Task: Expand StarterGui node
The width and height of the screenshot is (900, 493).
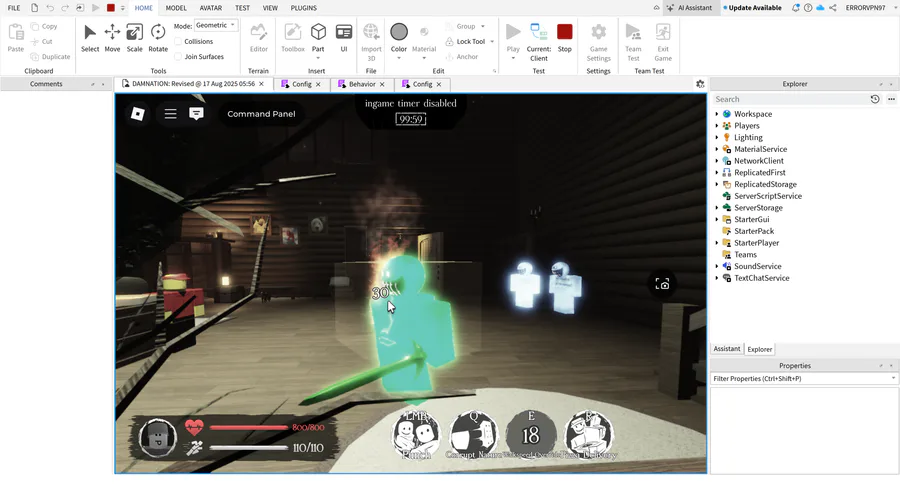Action: [x=716, y=219]
